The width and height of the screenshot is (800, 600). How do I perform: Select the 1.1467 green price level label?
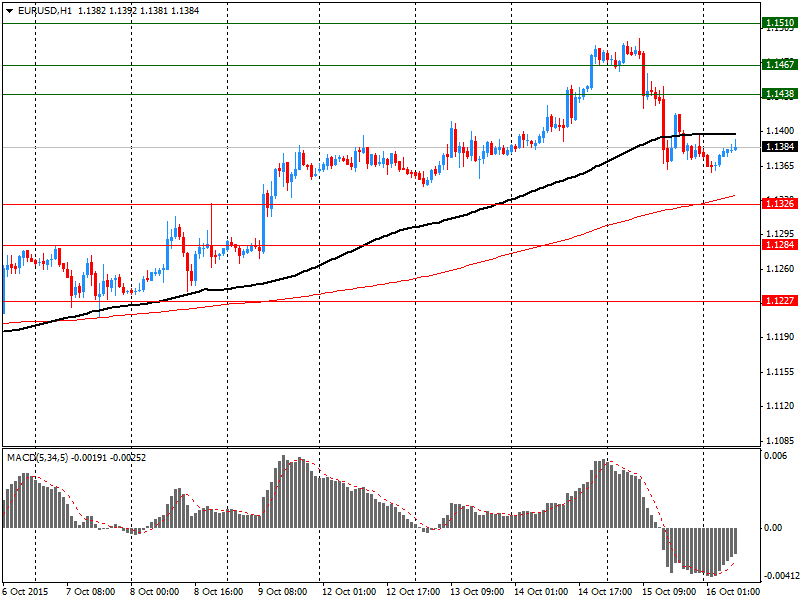click(779, 64)
